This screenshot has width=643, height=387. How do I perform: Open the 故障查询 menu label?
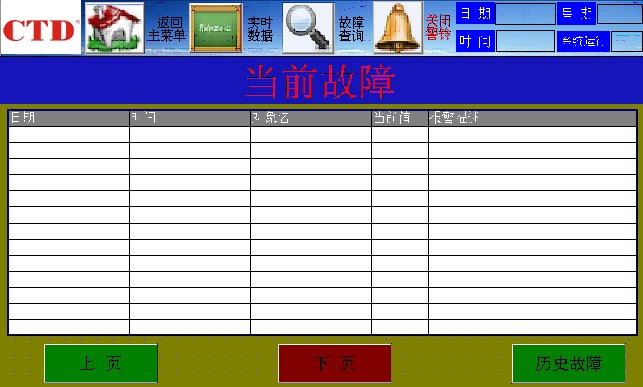[x=351, y=29]
